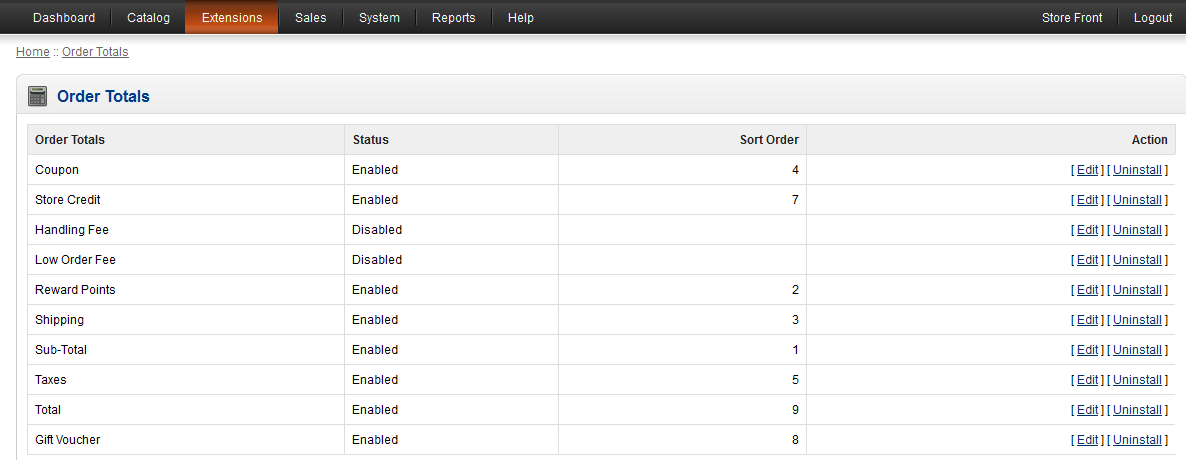Open the Dashboard menu
The height and width of the screenshot is (460, 1186).
[64, 18]
